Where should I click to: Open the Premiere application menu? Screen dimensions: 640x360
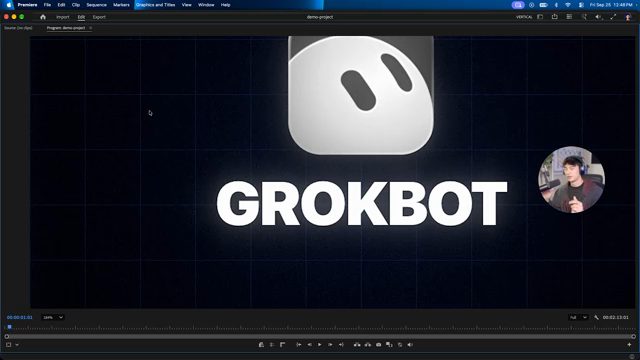pos(27,5)
